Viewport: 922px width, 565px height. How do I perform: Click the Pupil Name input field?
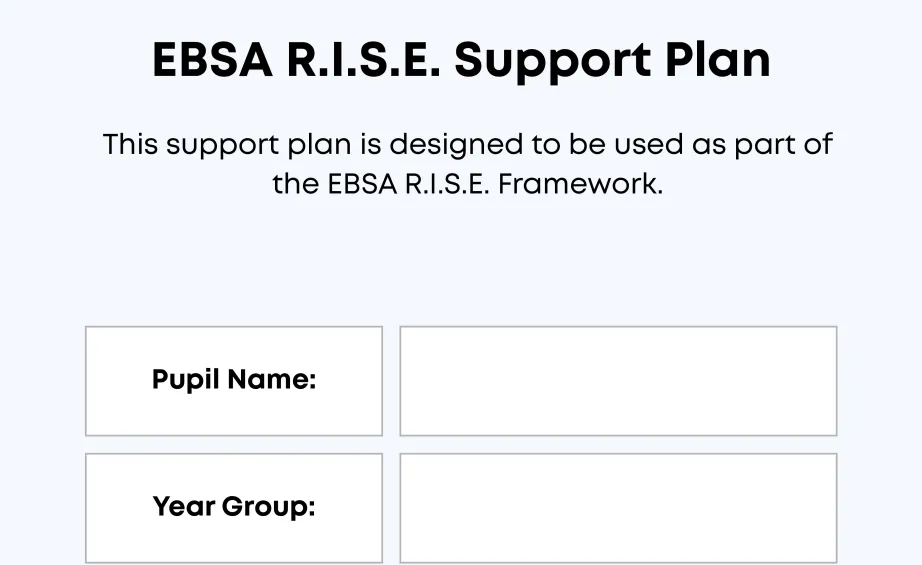[x=618, y=381]
